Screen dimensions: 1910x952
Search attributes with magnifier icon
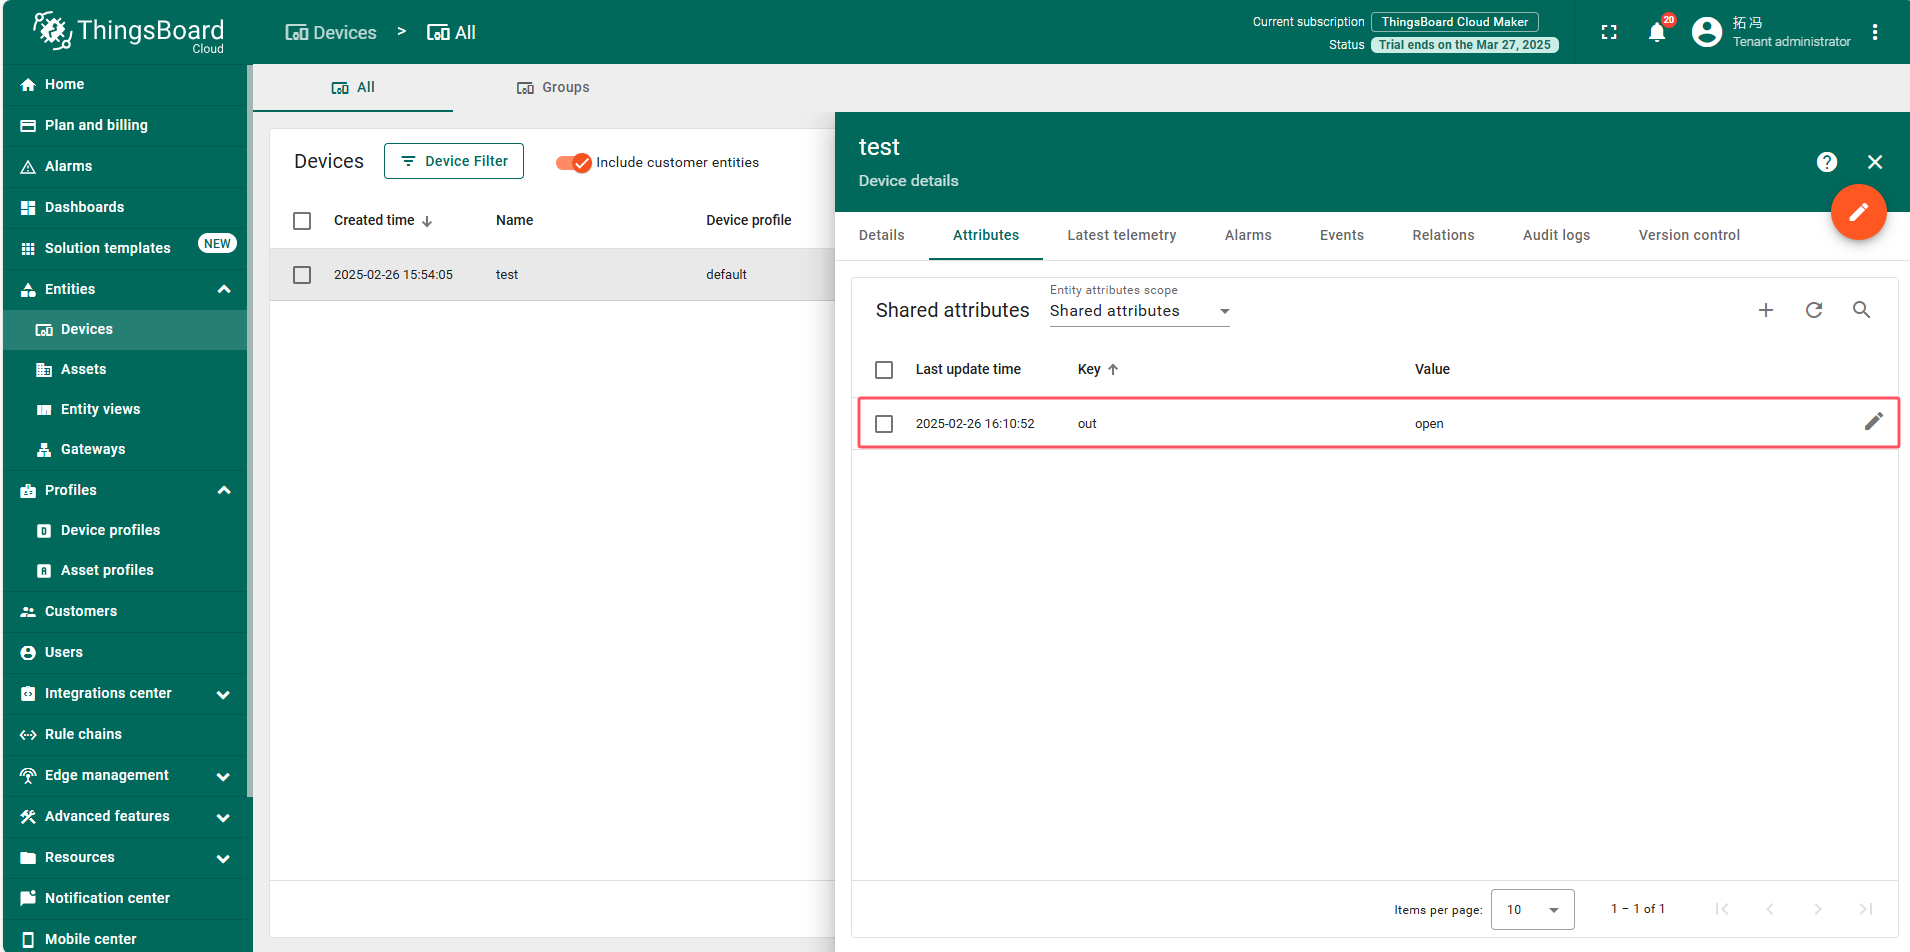click(1861, 310)
